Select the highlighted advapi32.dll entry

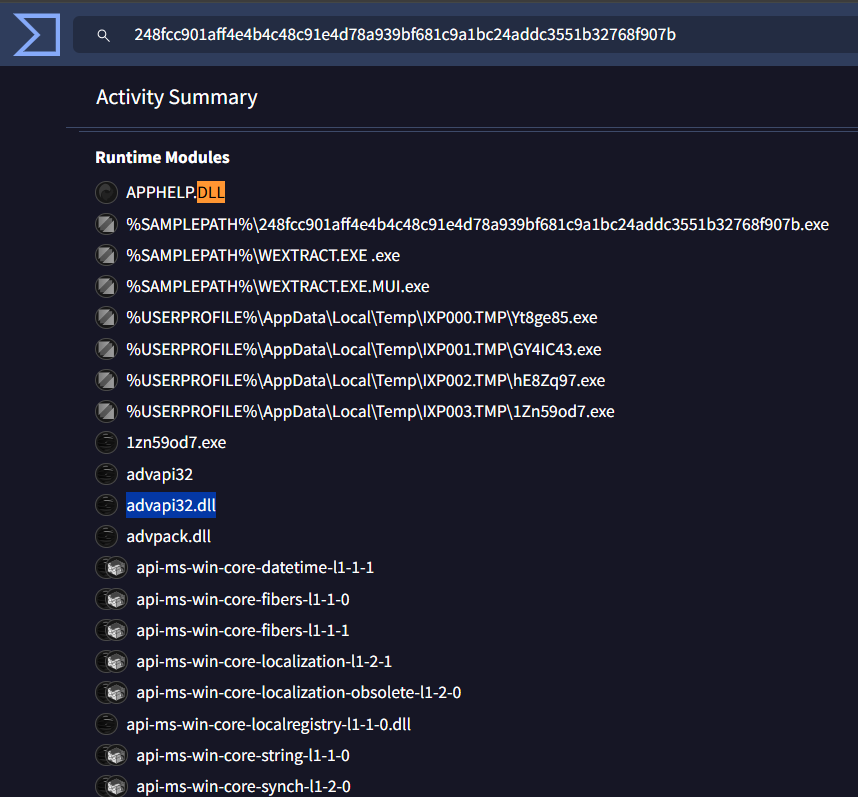pos(171,505)
